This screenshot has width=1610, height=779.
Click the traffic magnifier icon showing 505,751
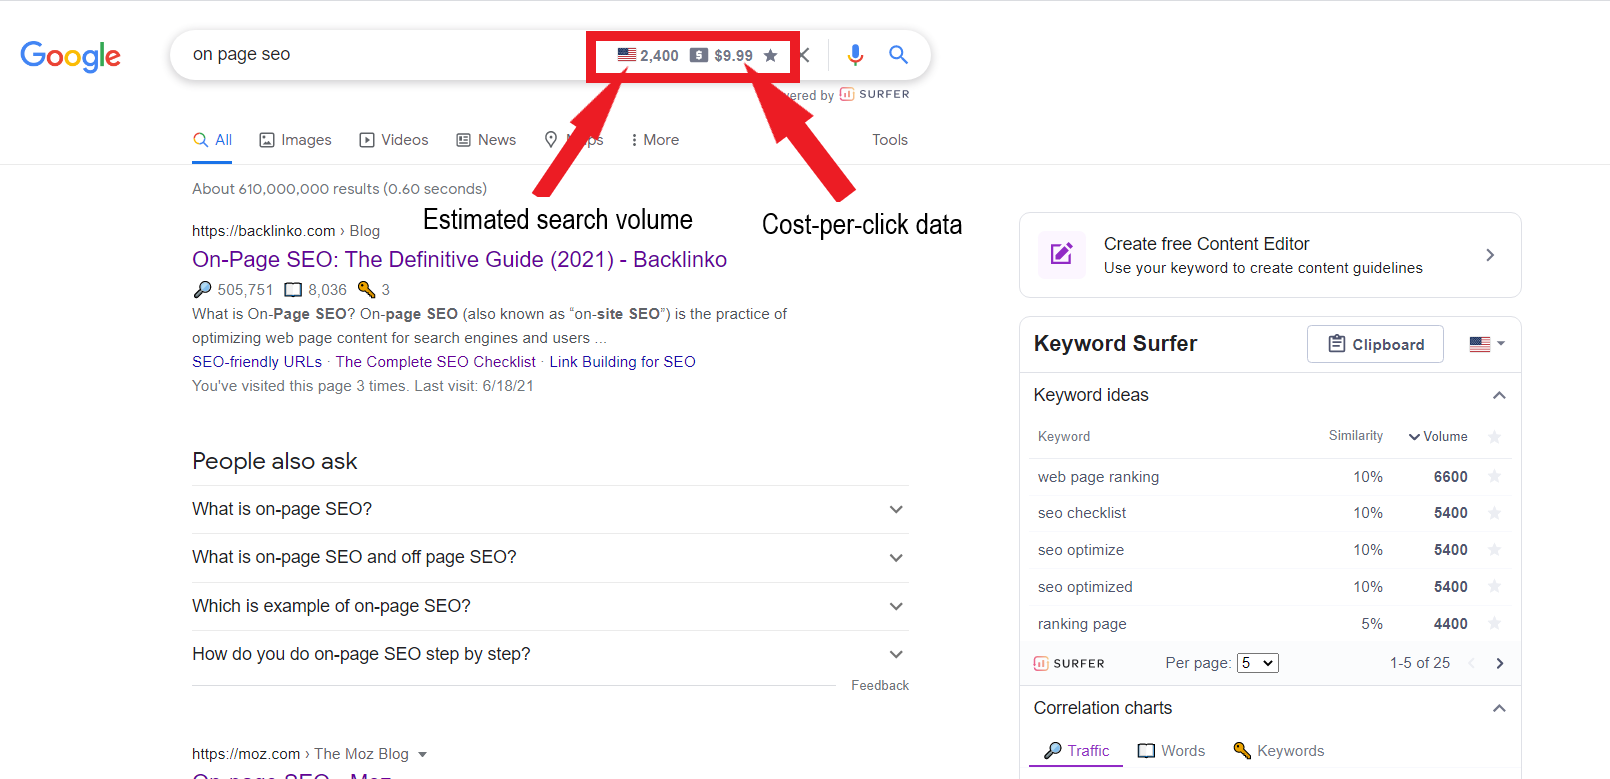(203, 290)
